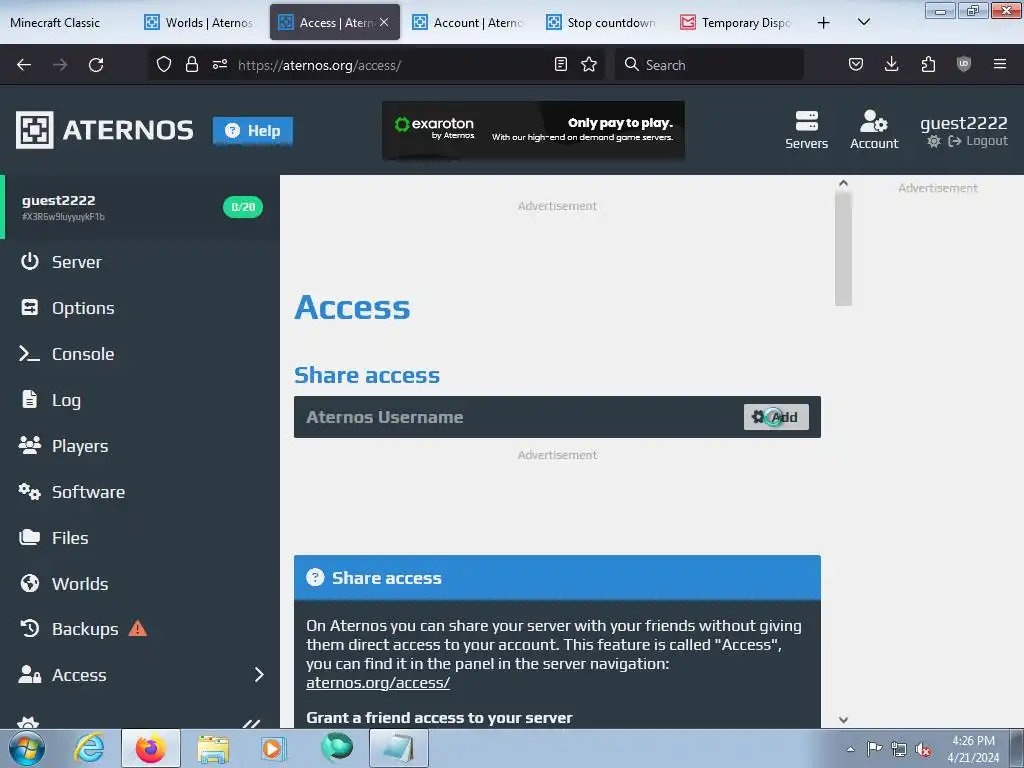This screenshot has height=768, width=1024.
Task: Open Players in the sidebar
Action: point(63,446)
